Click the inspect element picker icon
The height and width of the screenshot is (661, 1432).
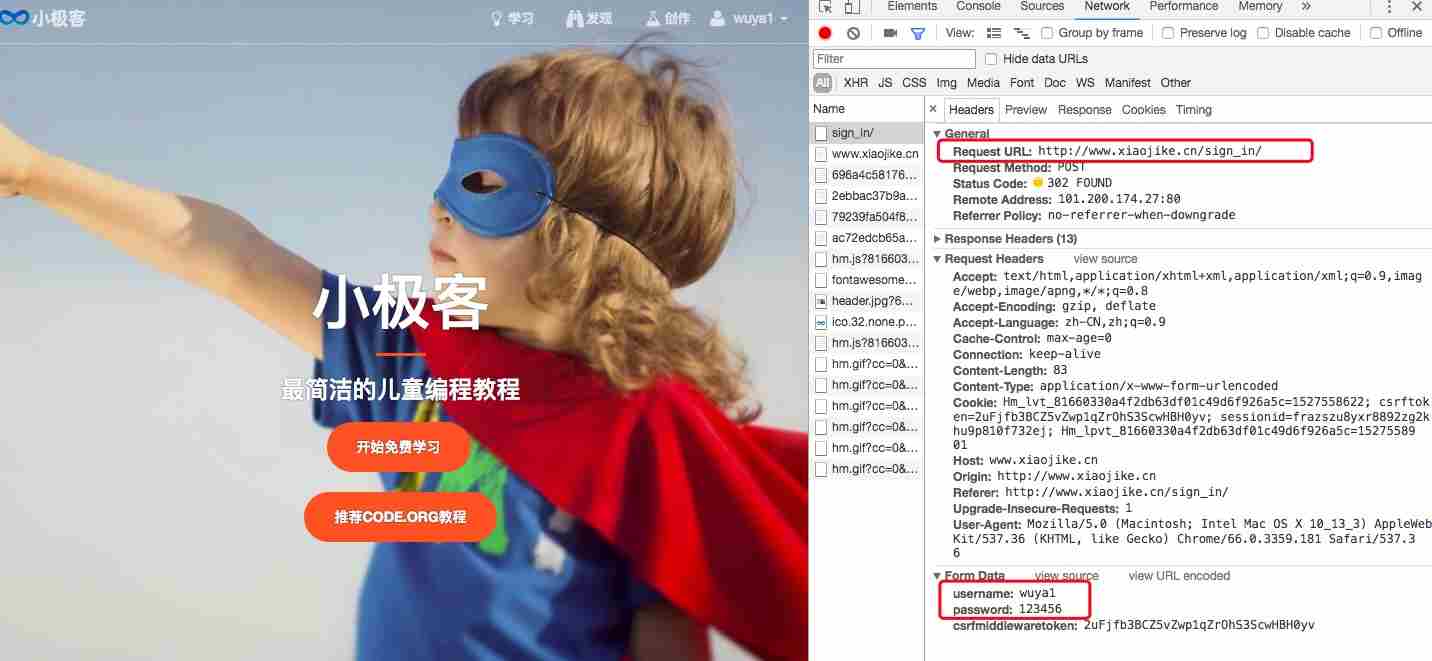coord(825,7)
